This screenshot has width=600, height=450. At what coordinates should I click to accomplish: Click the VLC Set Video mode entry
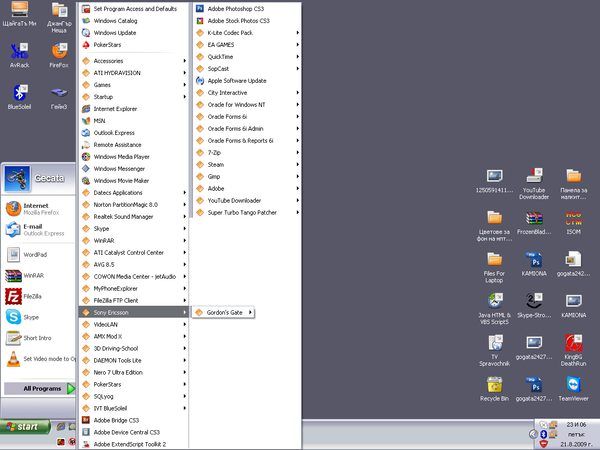tap(38, 359)
